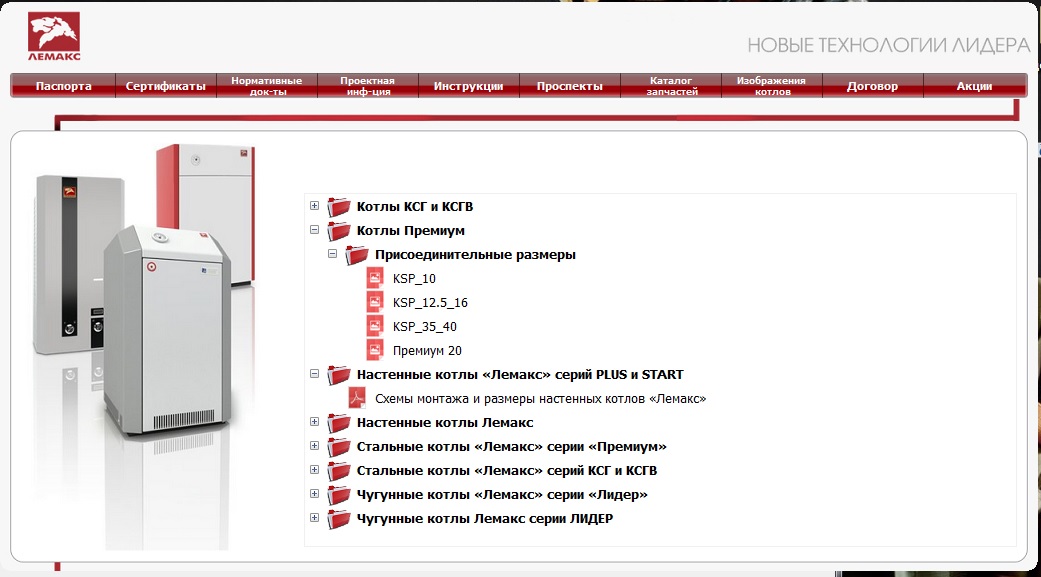Open the KSP_35_40 file

425,327
